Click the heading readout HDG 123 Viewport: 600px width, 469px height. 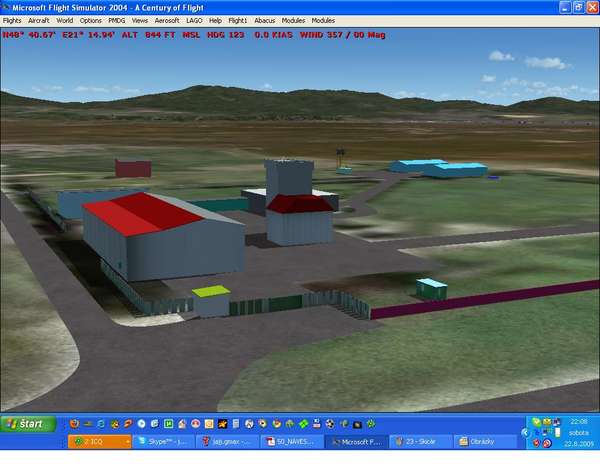click(x=226, y=35)
